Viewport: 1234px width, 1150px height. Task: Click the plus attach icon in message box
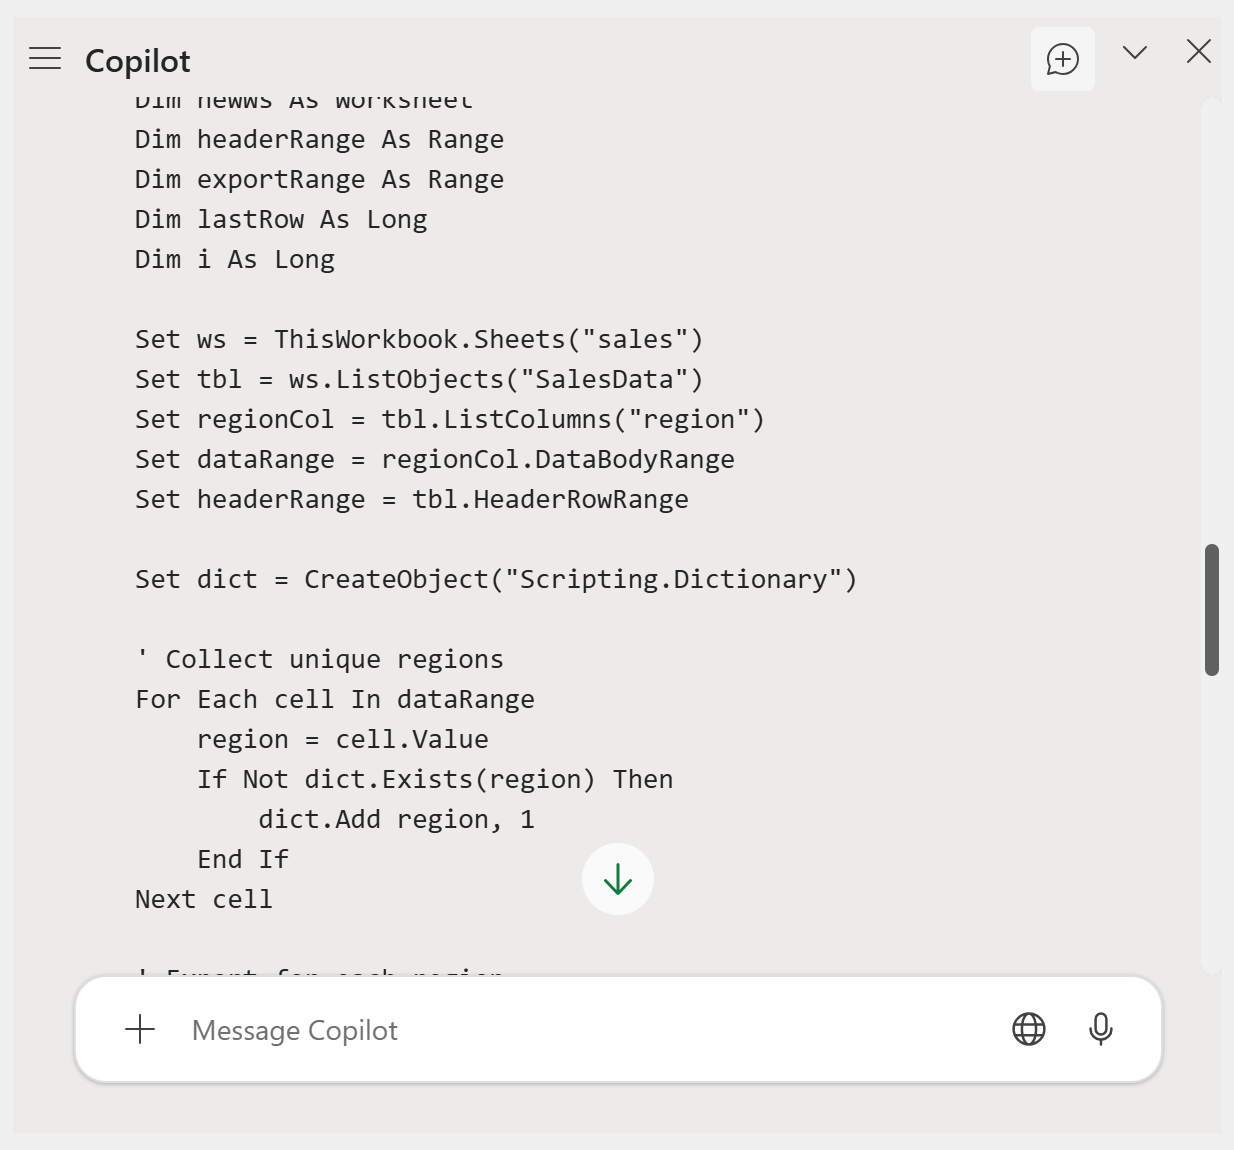[x=141, y=1029]
